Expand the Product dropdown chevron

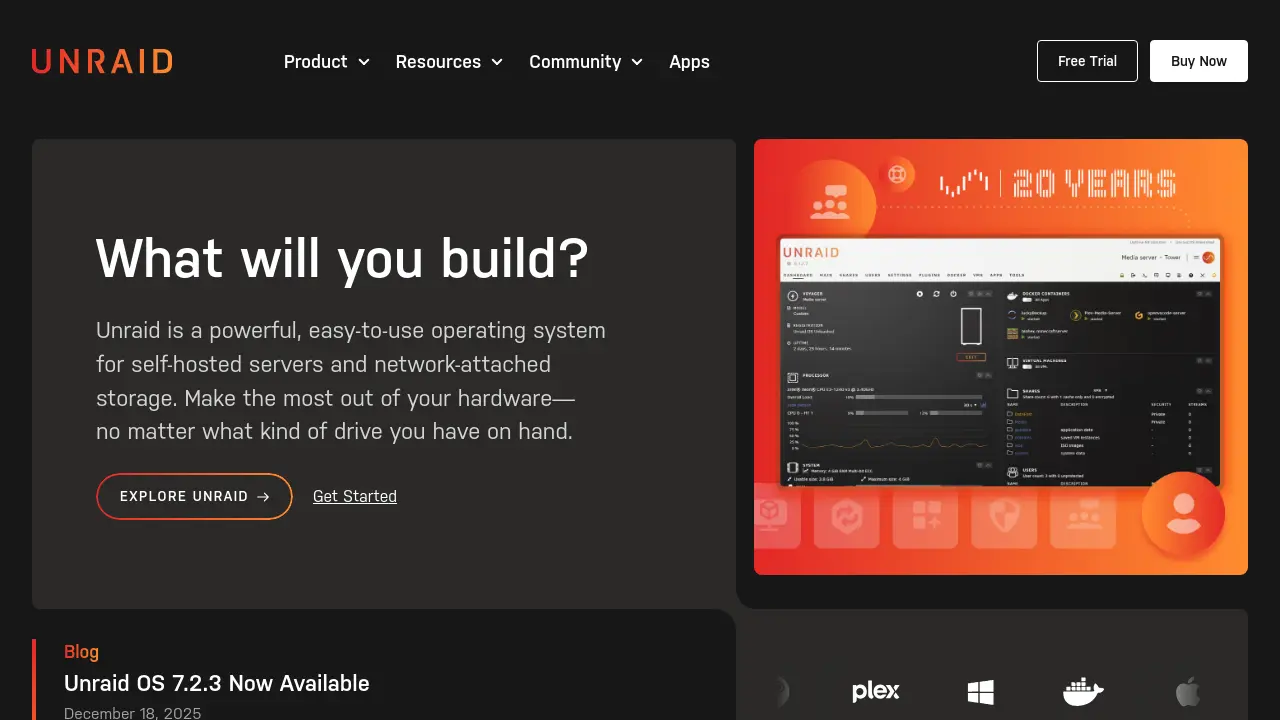364,62
